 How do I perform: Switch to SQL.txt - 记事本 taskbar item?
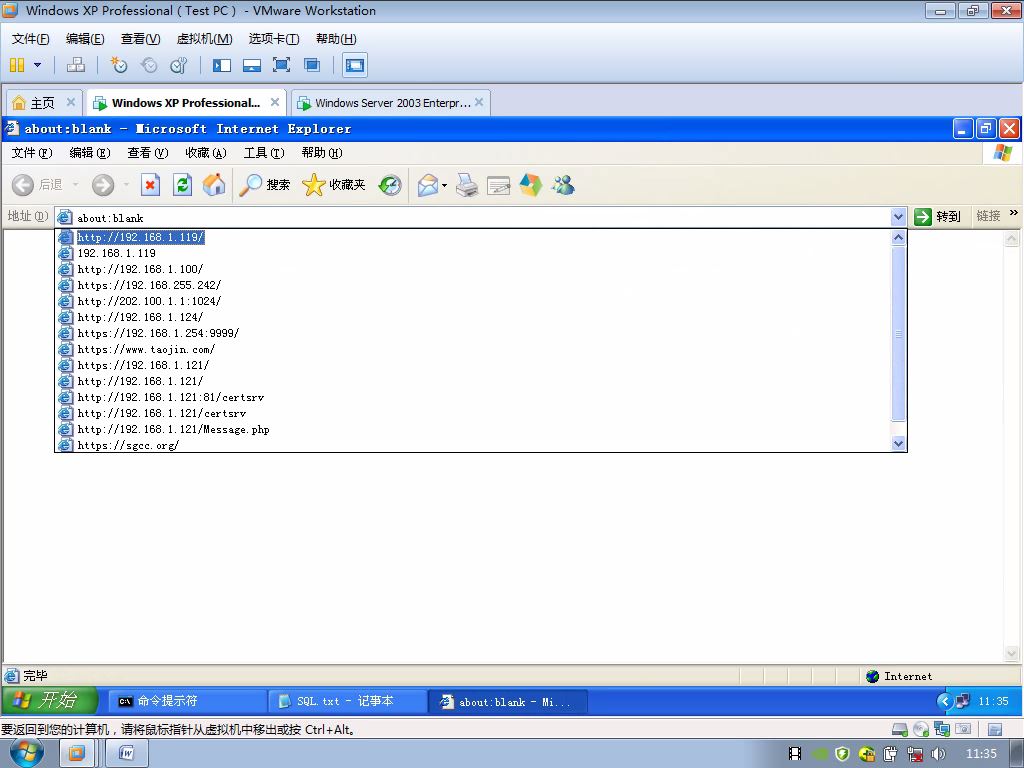[347, 701]
